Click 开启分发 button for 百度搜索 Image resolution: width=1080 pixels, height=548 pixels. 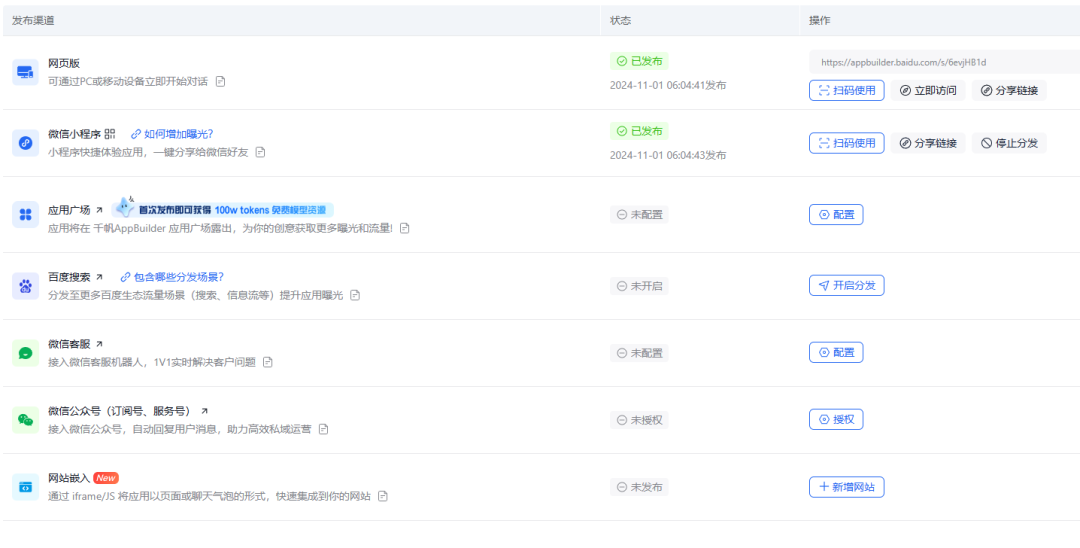pyautogui.click(x=847, y=285)
